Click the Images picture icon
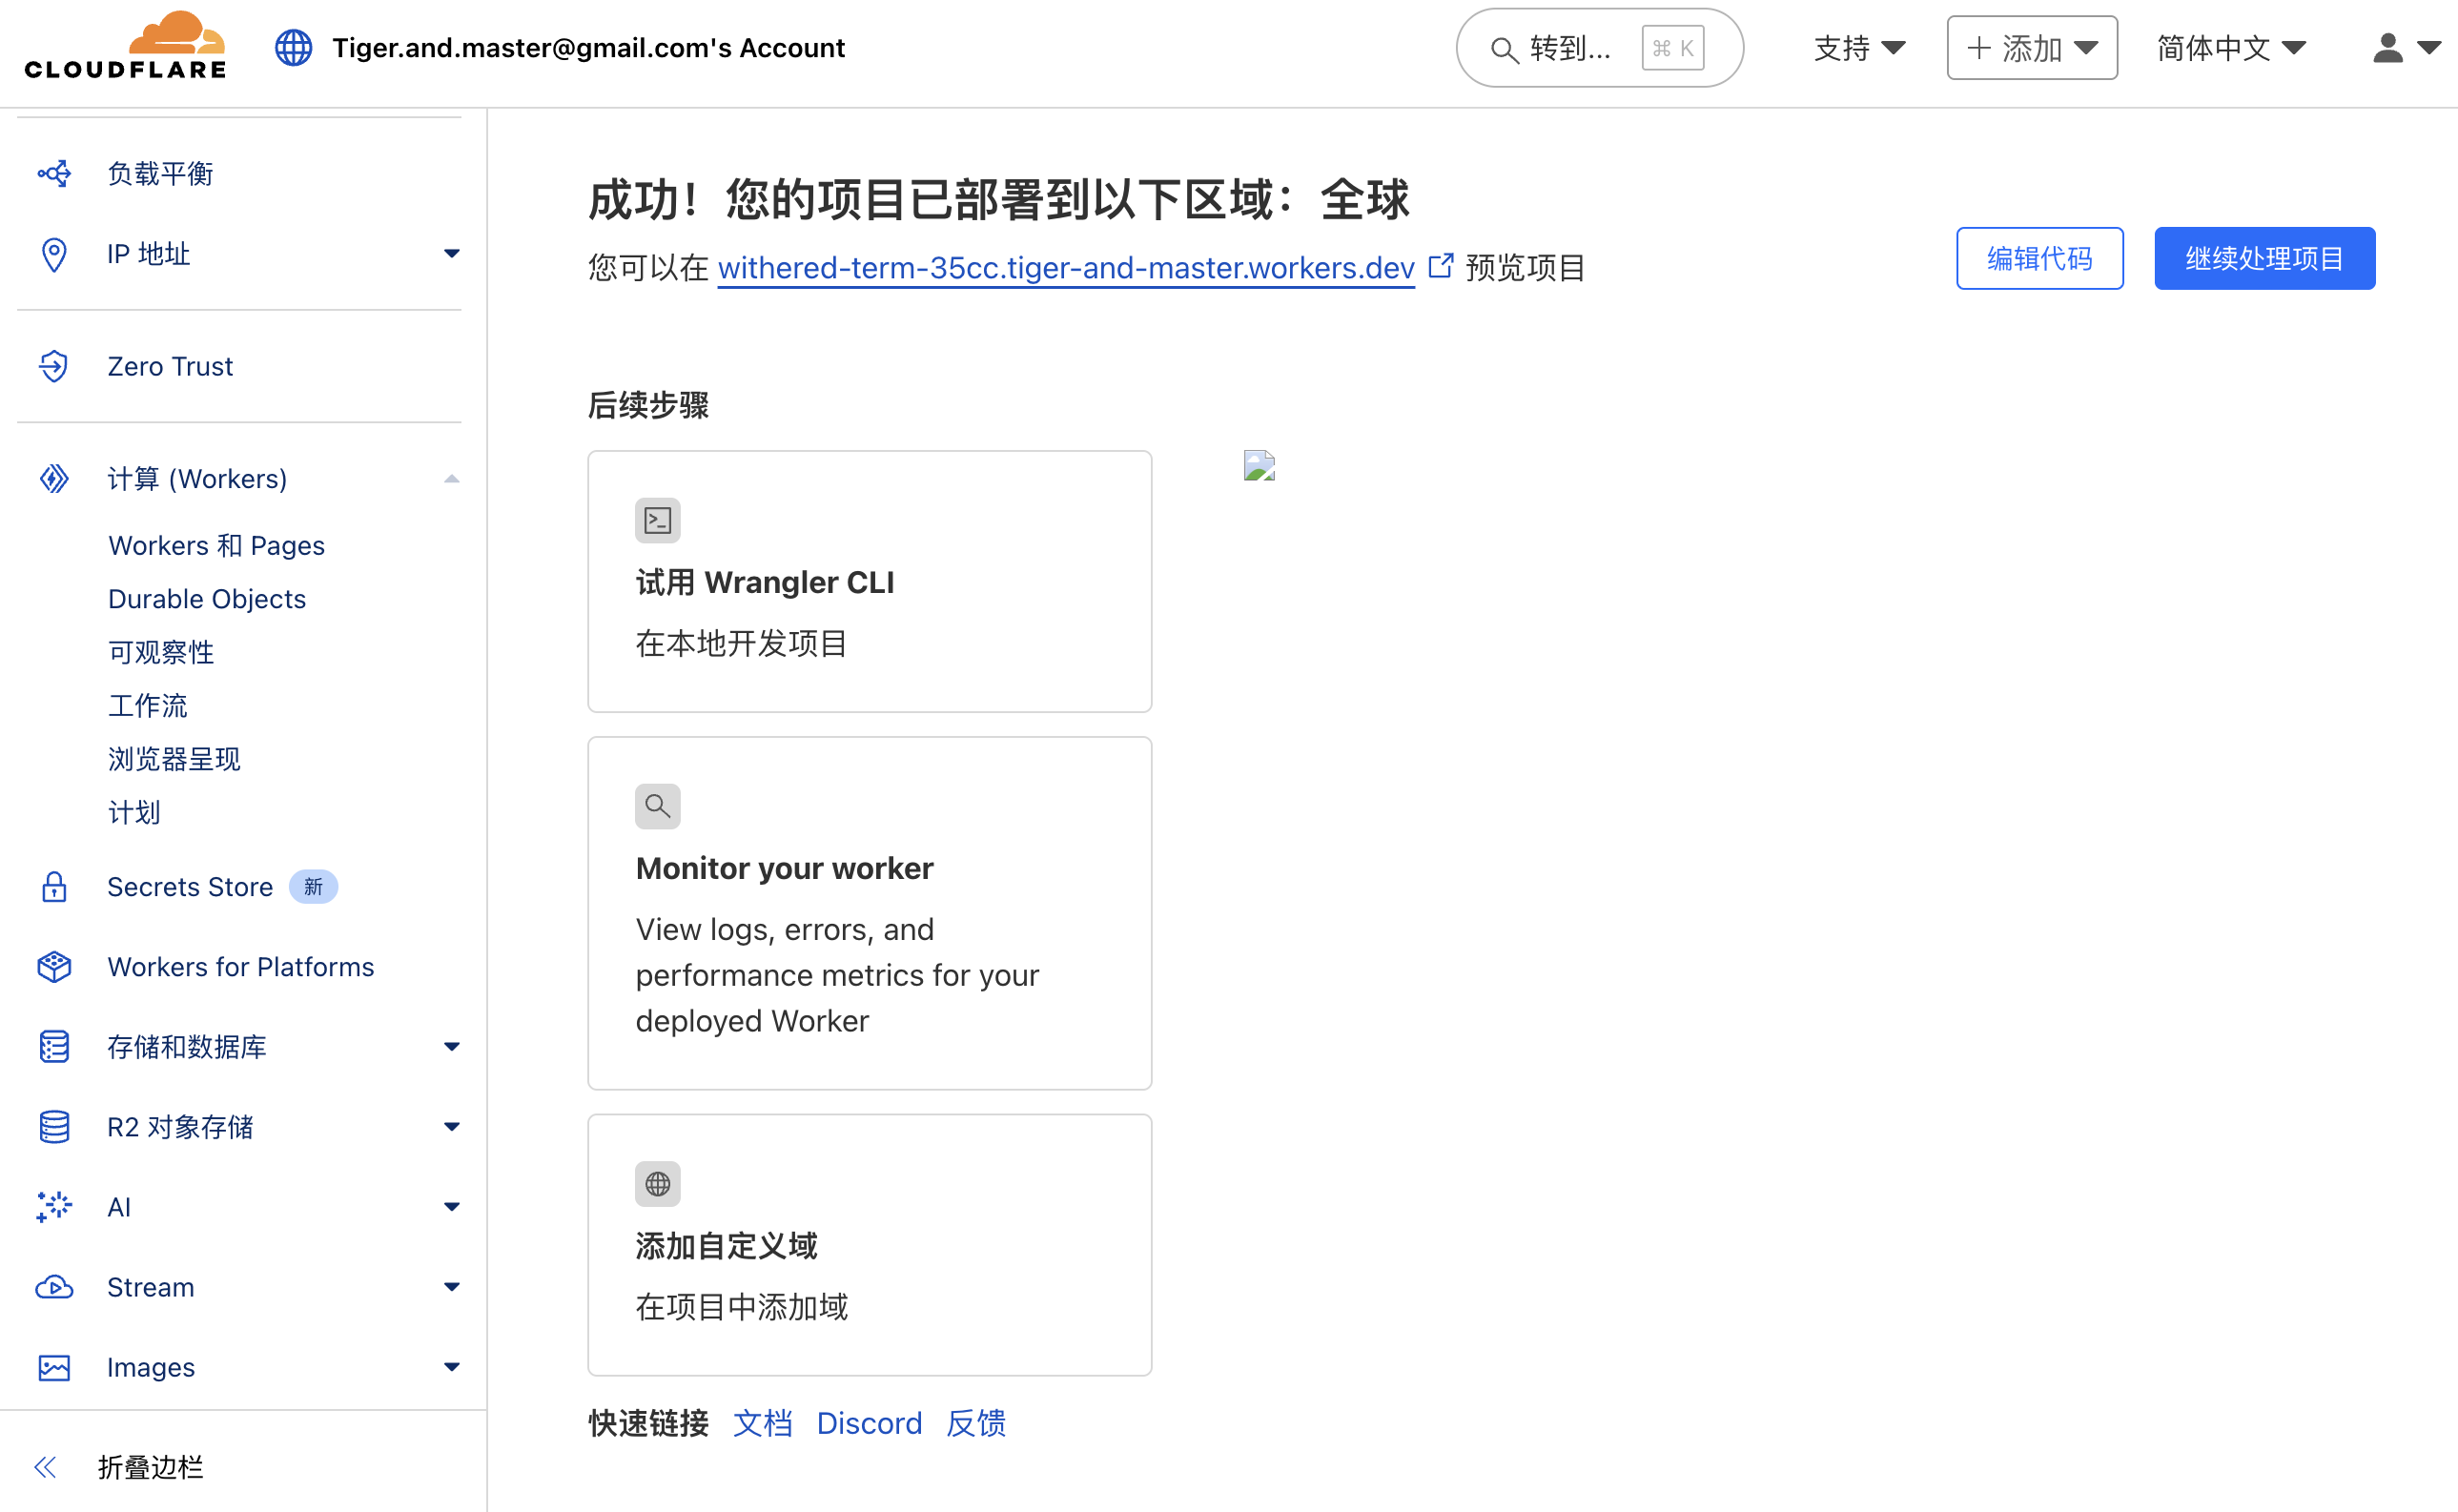This screenshot has height=1512, width=2458. click(x=54, y=1367)
